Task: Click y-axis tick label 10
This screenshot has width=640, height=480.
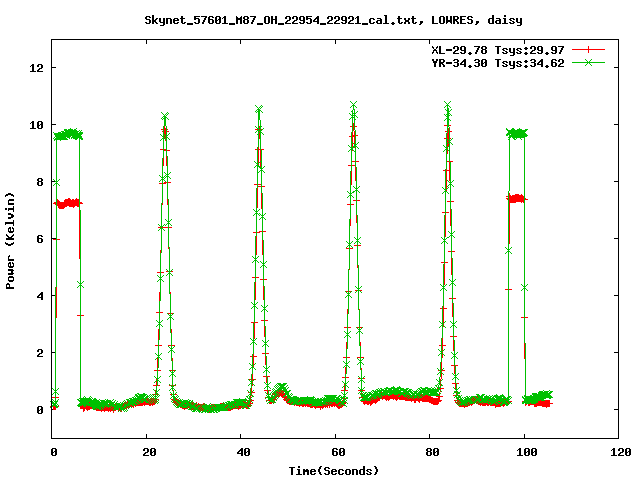Action: (x=36, y=125)
